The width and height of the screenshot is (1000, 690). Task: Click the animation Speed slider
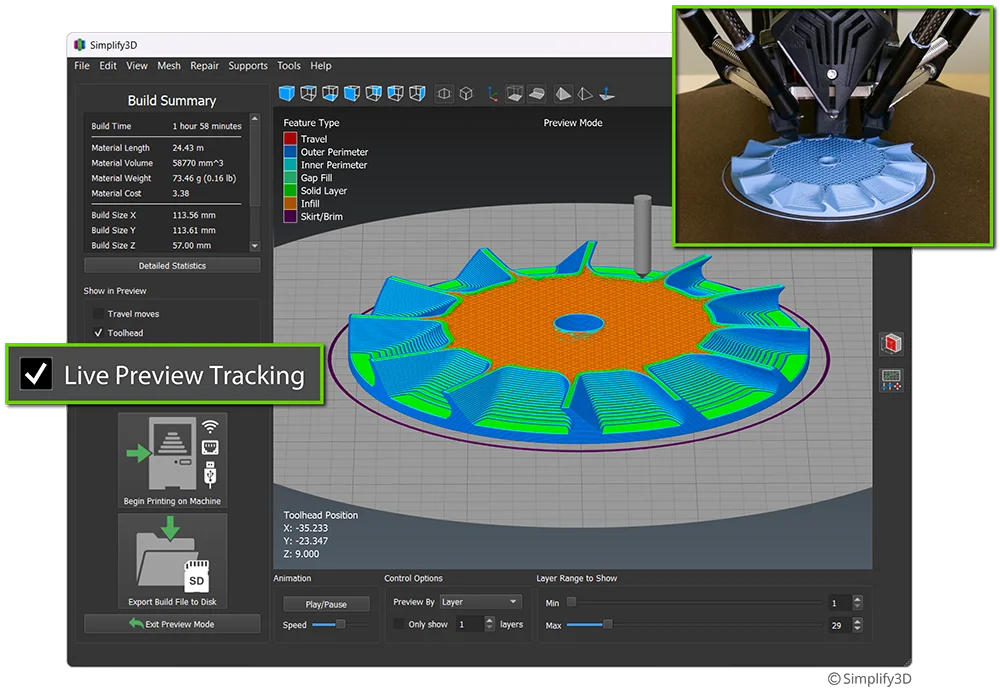[329, 624]
